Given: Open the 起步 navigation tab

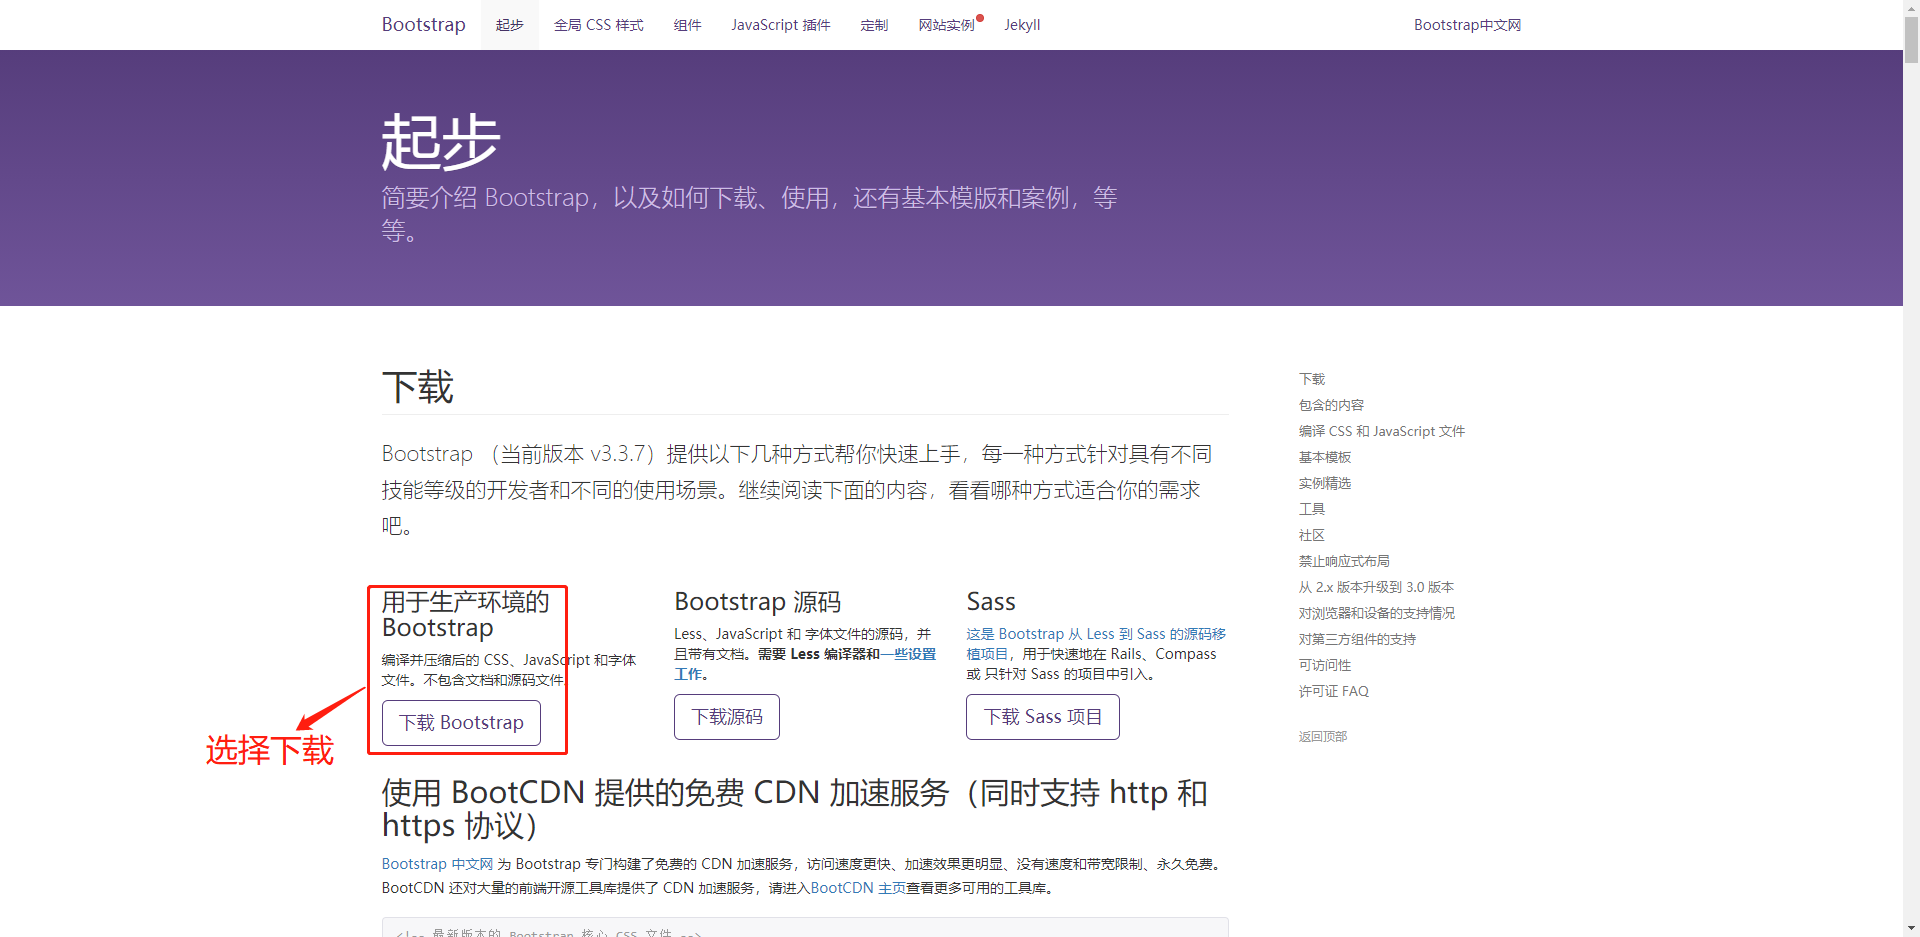Looking at the screenshot, I should (509, 25).
